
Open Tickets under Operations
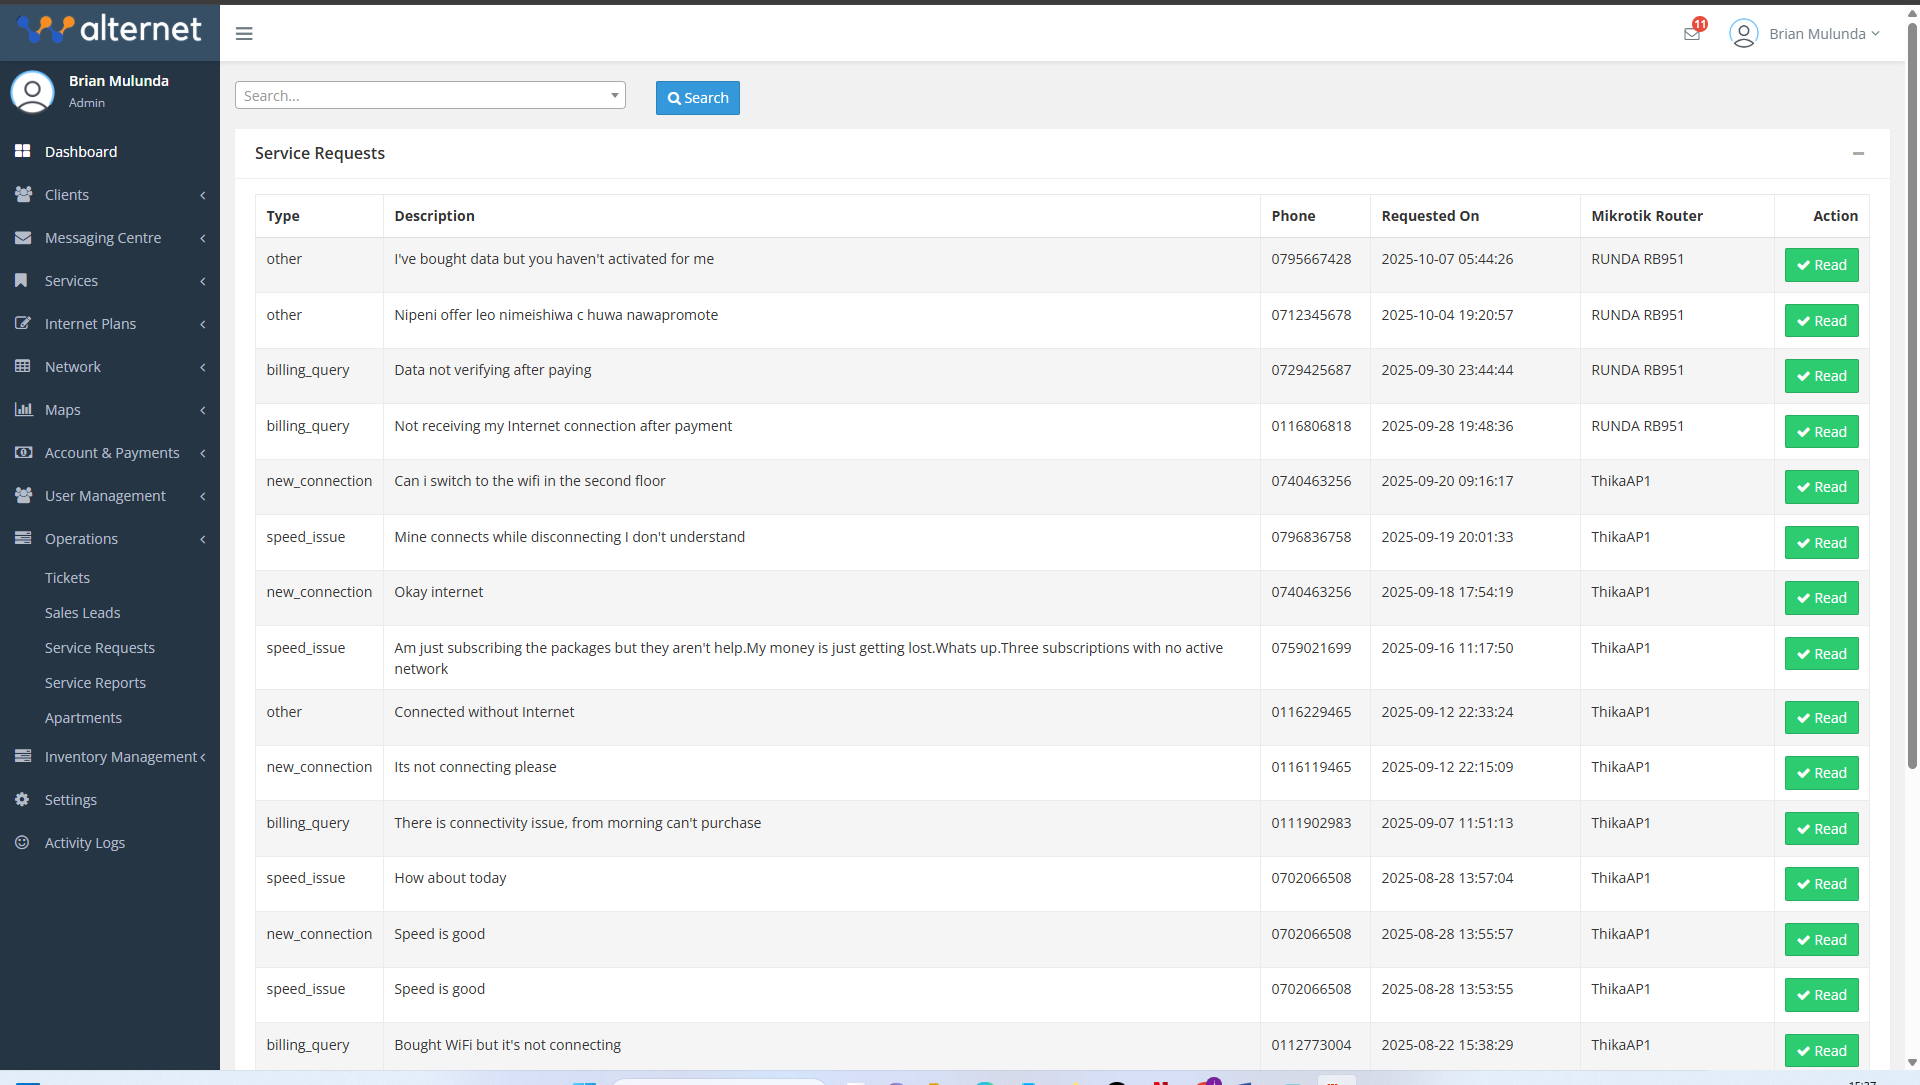point(67,577)
